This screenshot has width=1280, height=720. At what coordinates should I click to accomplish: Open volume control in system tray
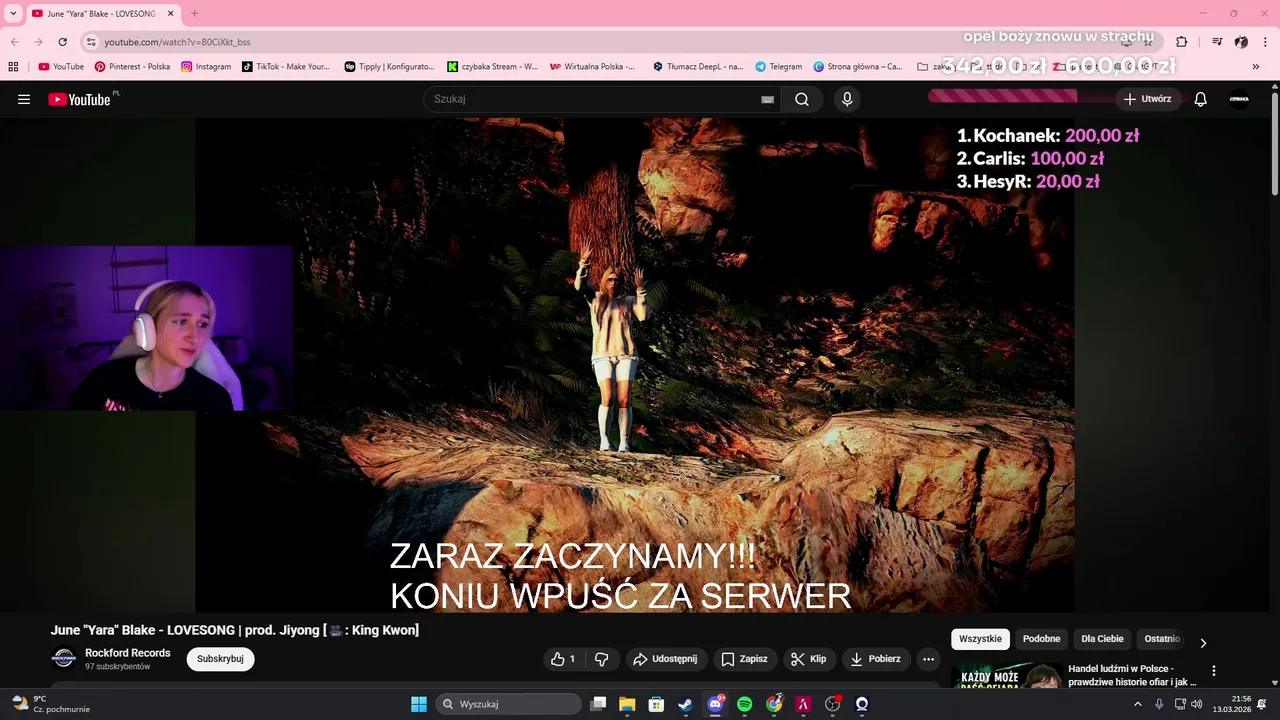1196,704
